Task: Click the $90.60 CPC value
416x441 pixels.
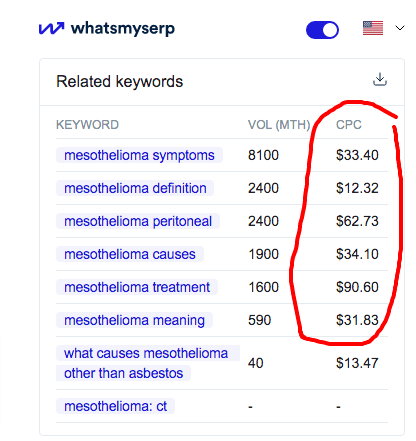Action: [357, 287]
